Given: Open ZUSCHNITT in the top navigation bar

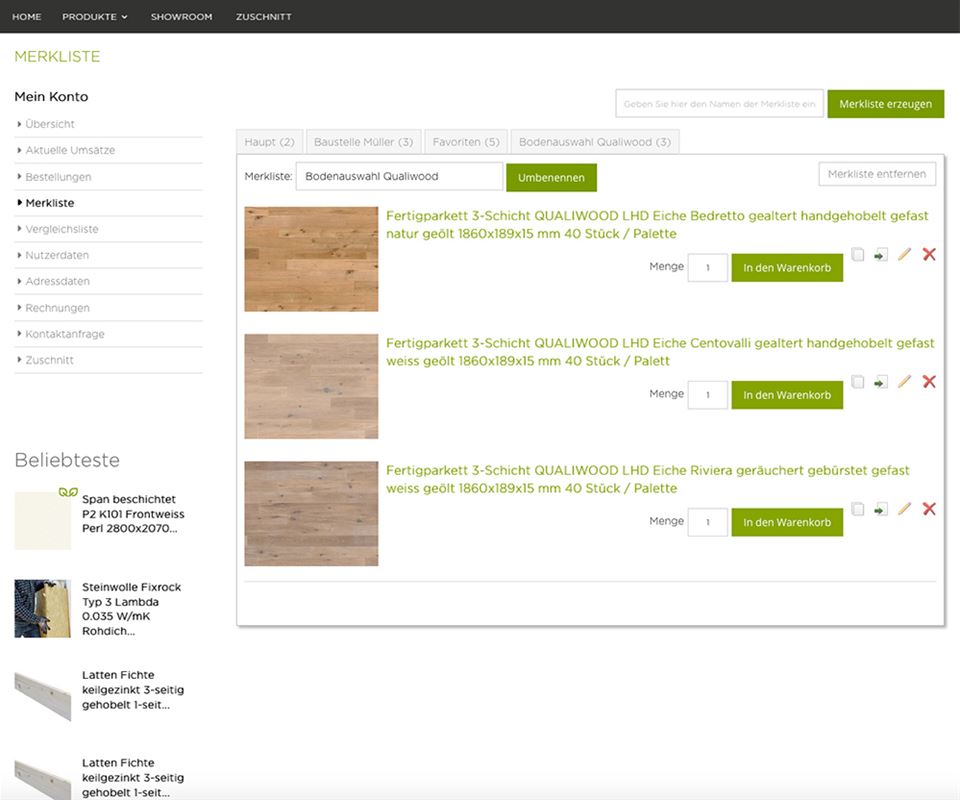Looking at the screenshot, I should (264, 17).
